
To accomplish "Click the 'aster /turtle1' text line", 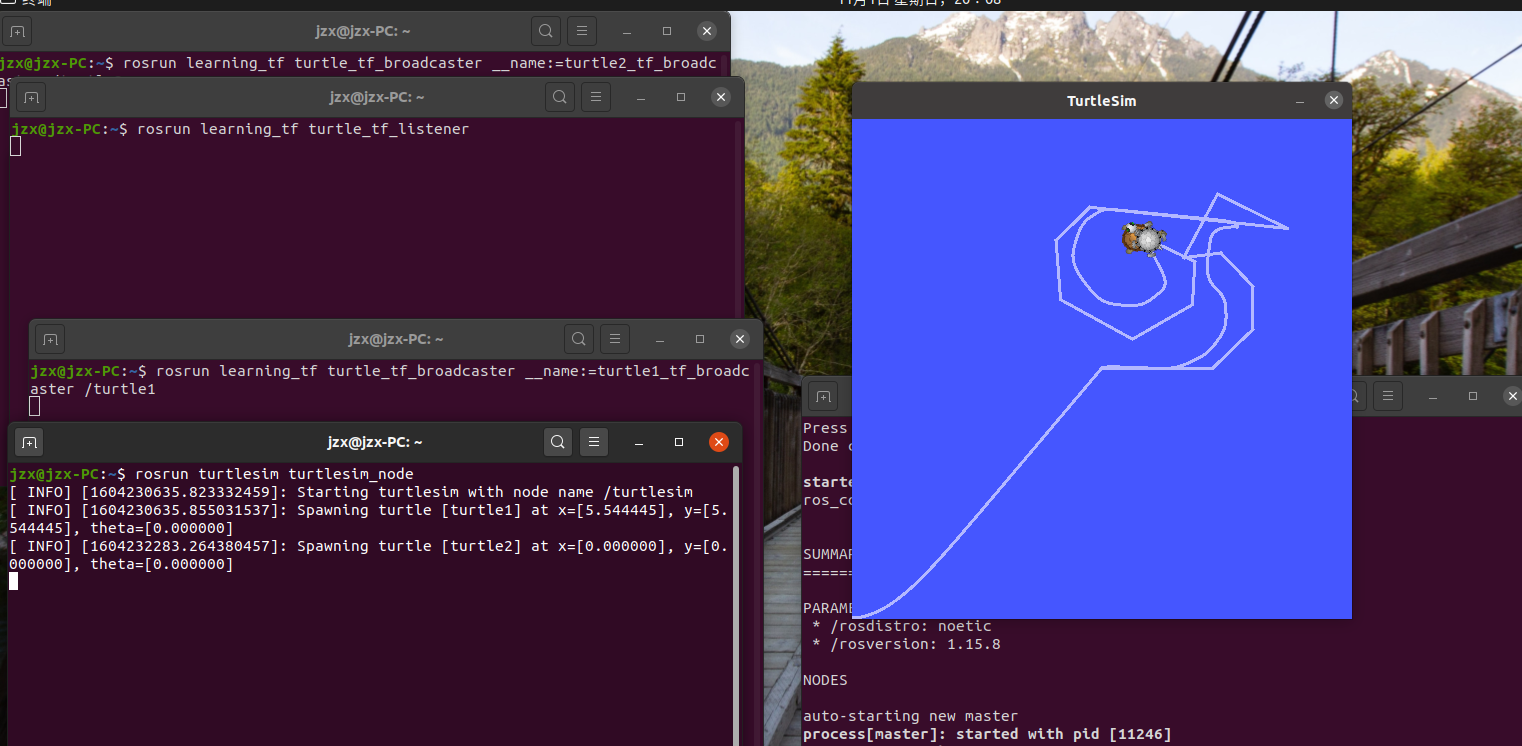I will (93, 389).
